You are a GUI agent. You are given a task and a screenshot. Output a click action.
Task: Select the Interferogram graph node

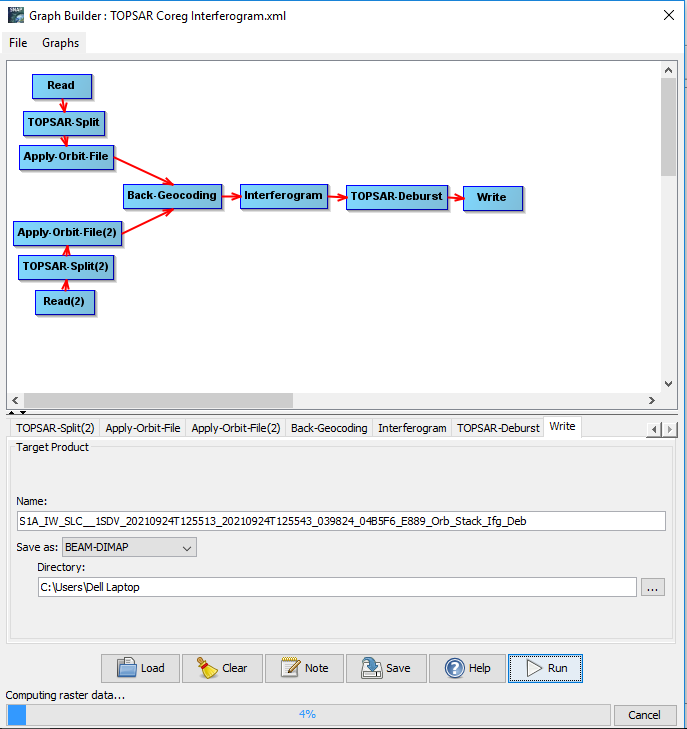[x=284, y=196]
